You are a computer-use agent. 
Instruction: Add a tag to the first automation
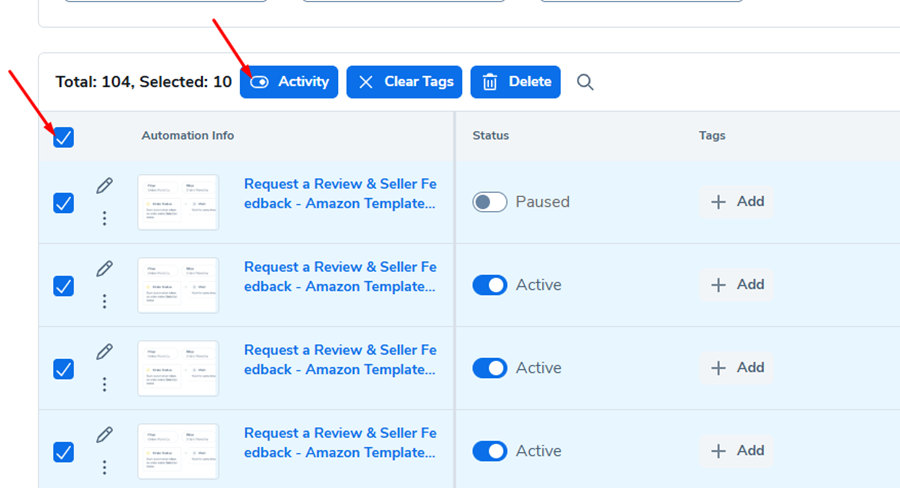tap(737, 202)
